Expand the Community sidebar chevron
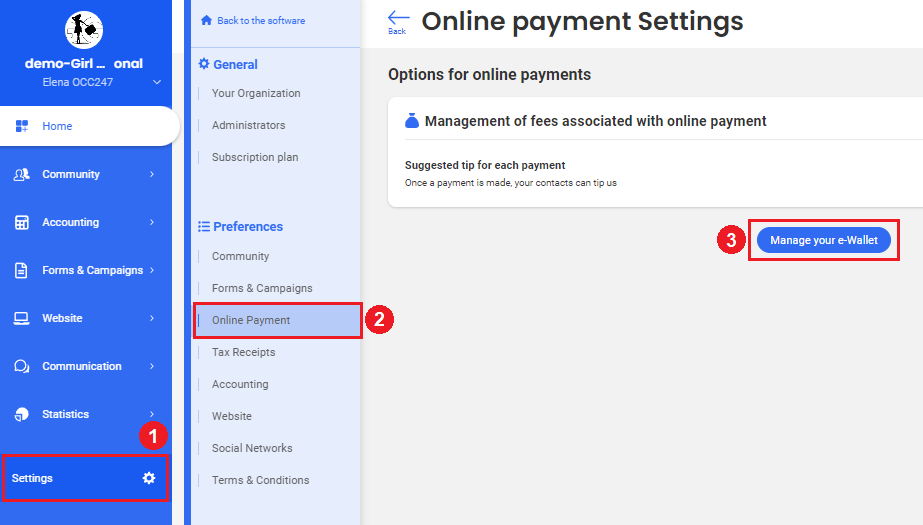Screen dimensions: 923x525 tap(152, 174)
